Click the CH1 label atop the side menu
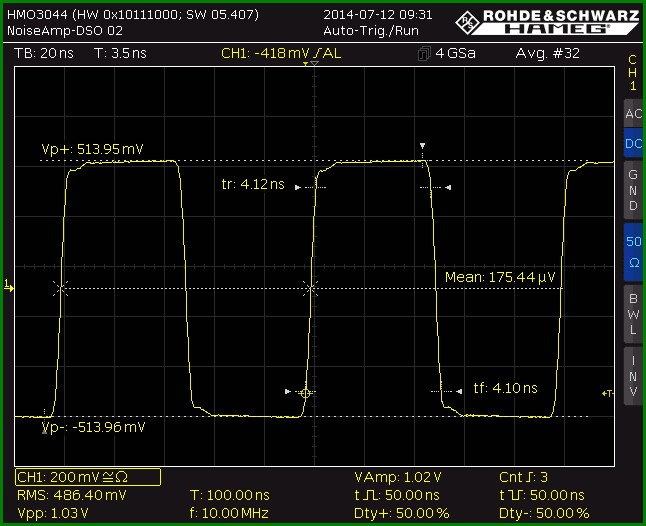The width and height of the screenshot is (646, 526). [x=633, y=73]
